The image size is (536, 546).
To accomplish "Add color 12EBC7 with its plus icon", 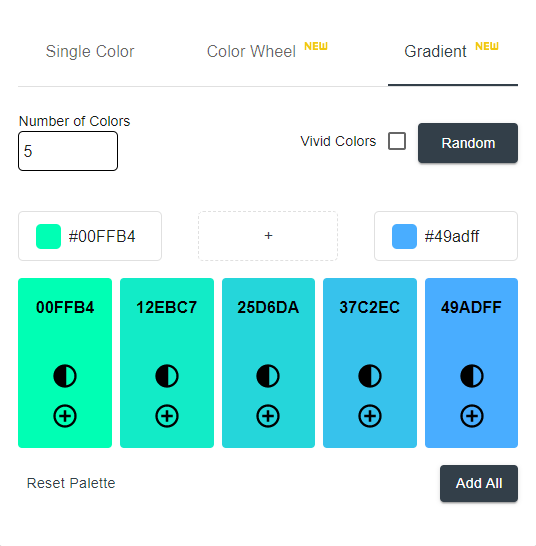I will click(x=167, y=416).
